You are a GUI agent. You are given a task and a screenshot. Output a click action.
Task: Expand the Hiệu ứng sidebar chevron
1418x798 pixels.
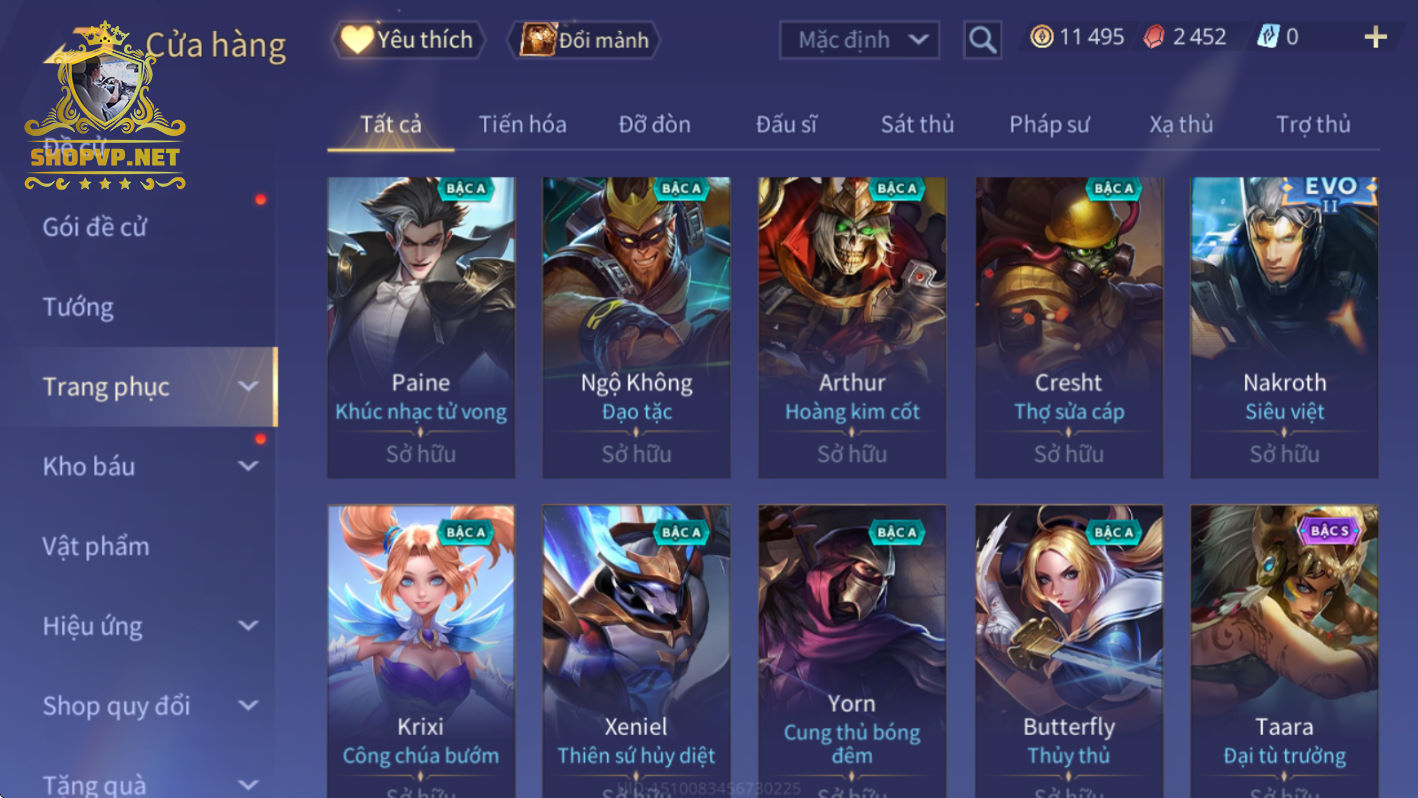(248, 626)
